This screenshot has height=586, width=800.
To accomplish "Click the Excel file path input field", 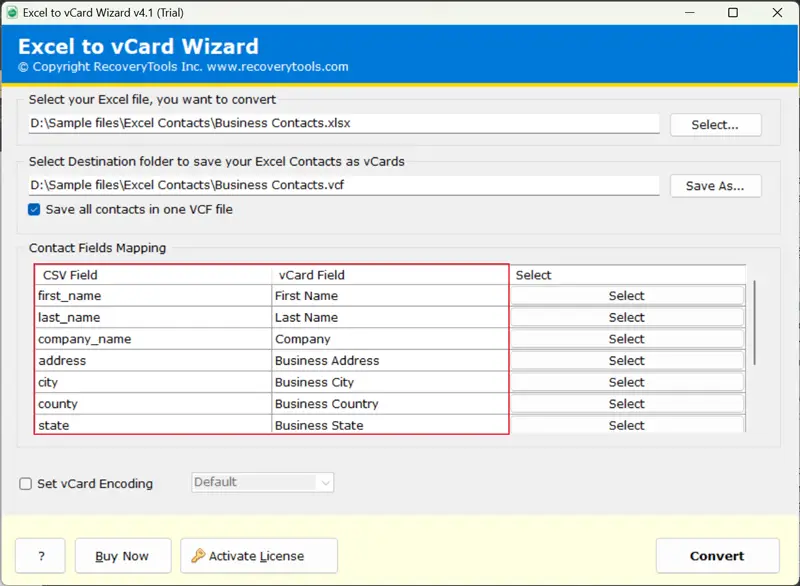I will [343, 124].
